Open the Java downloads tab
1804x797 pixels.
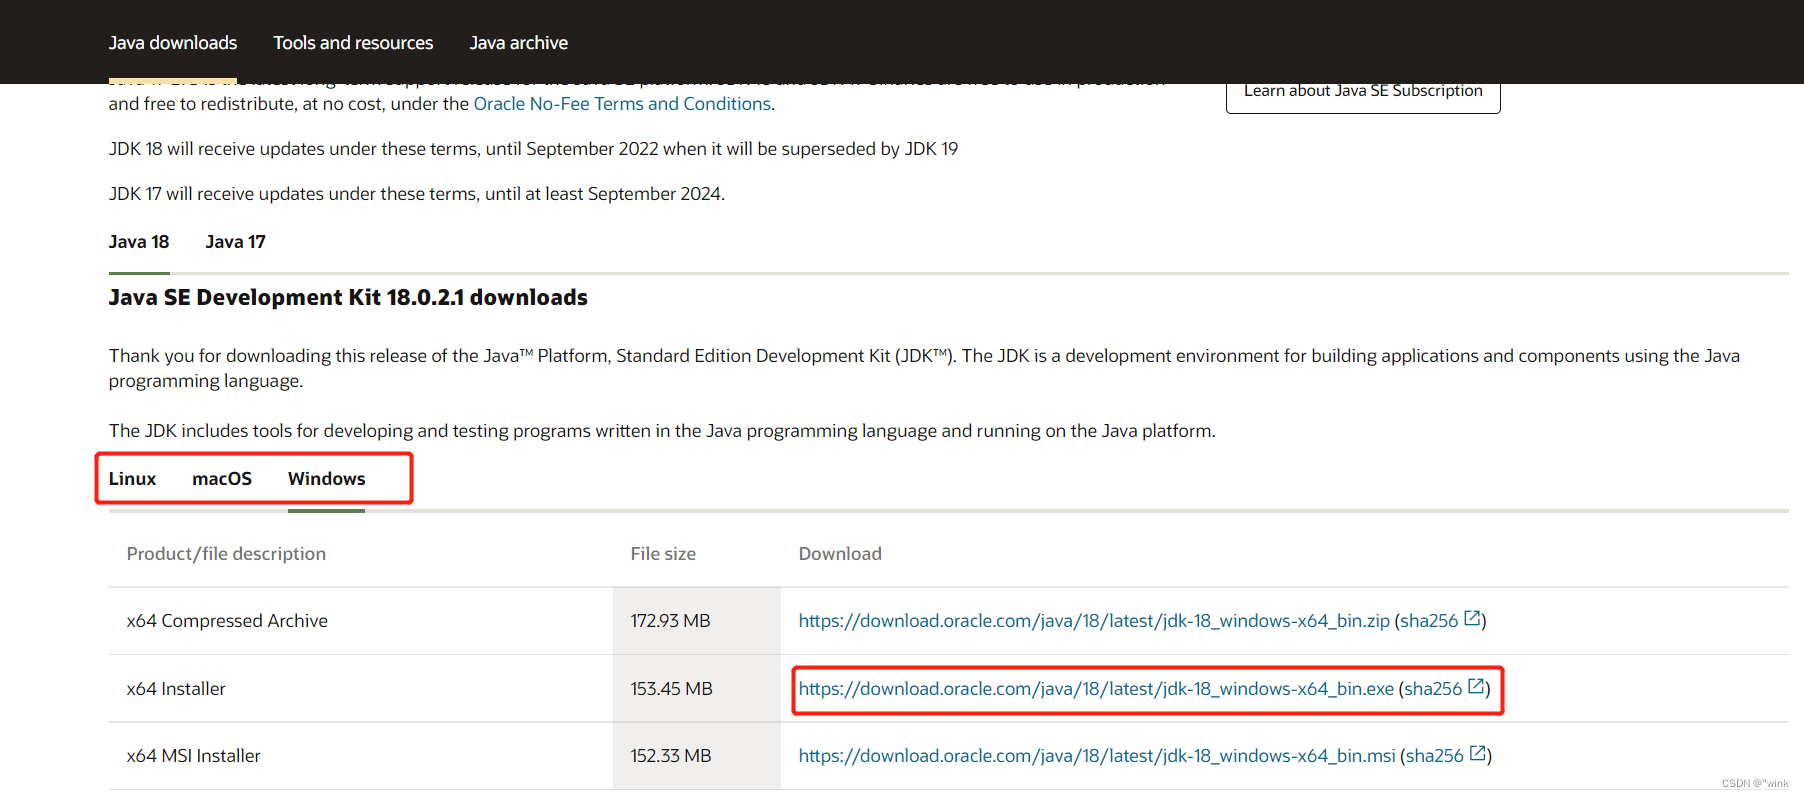(173, 43)
